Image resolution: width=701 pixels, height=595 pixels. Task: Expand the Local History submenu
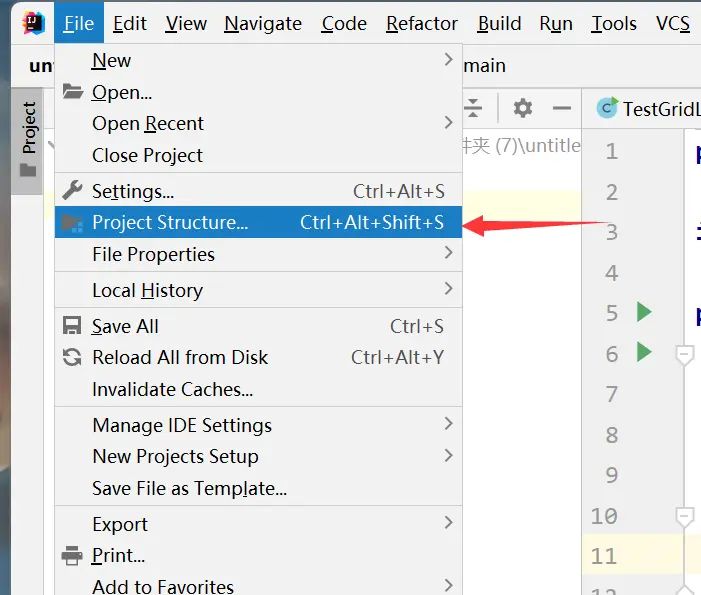coord(448,290)
